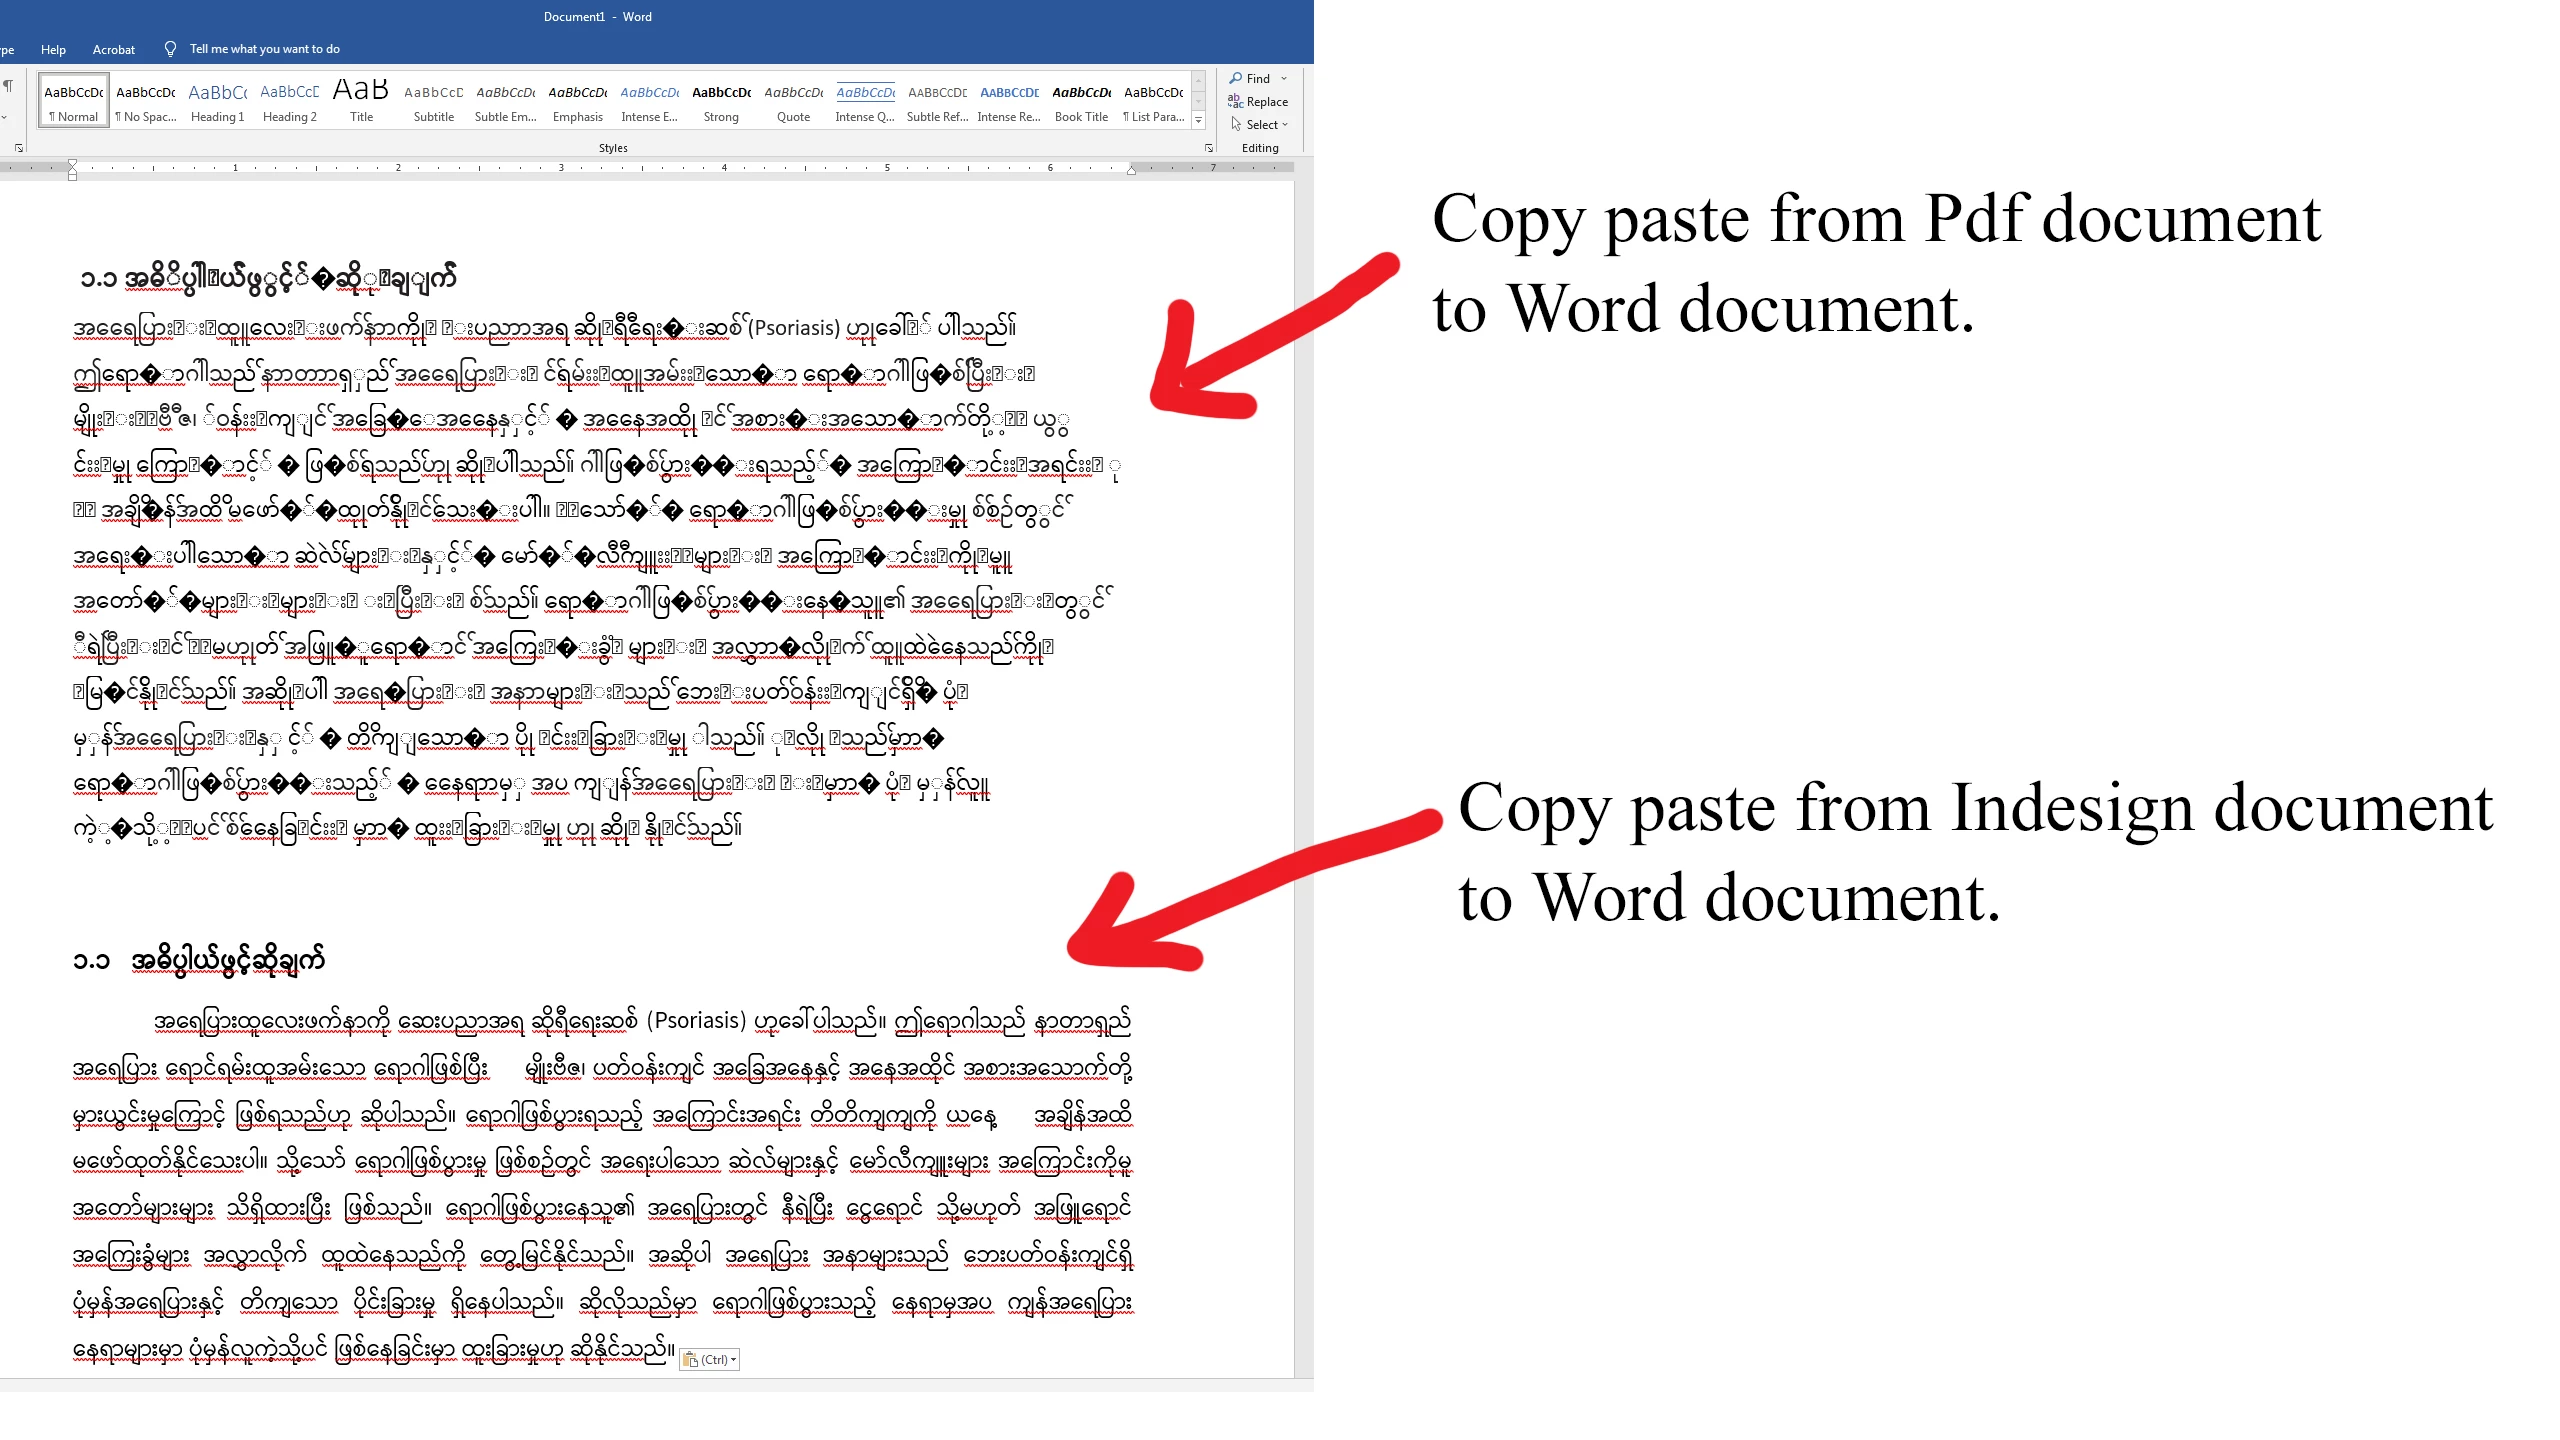Click the Select cursor icon
This screenshot has width=2560, height=1440.
(1236, 124)
